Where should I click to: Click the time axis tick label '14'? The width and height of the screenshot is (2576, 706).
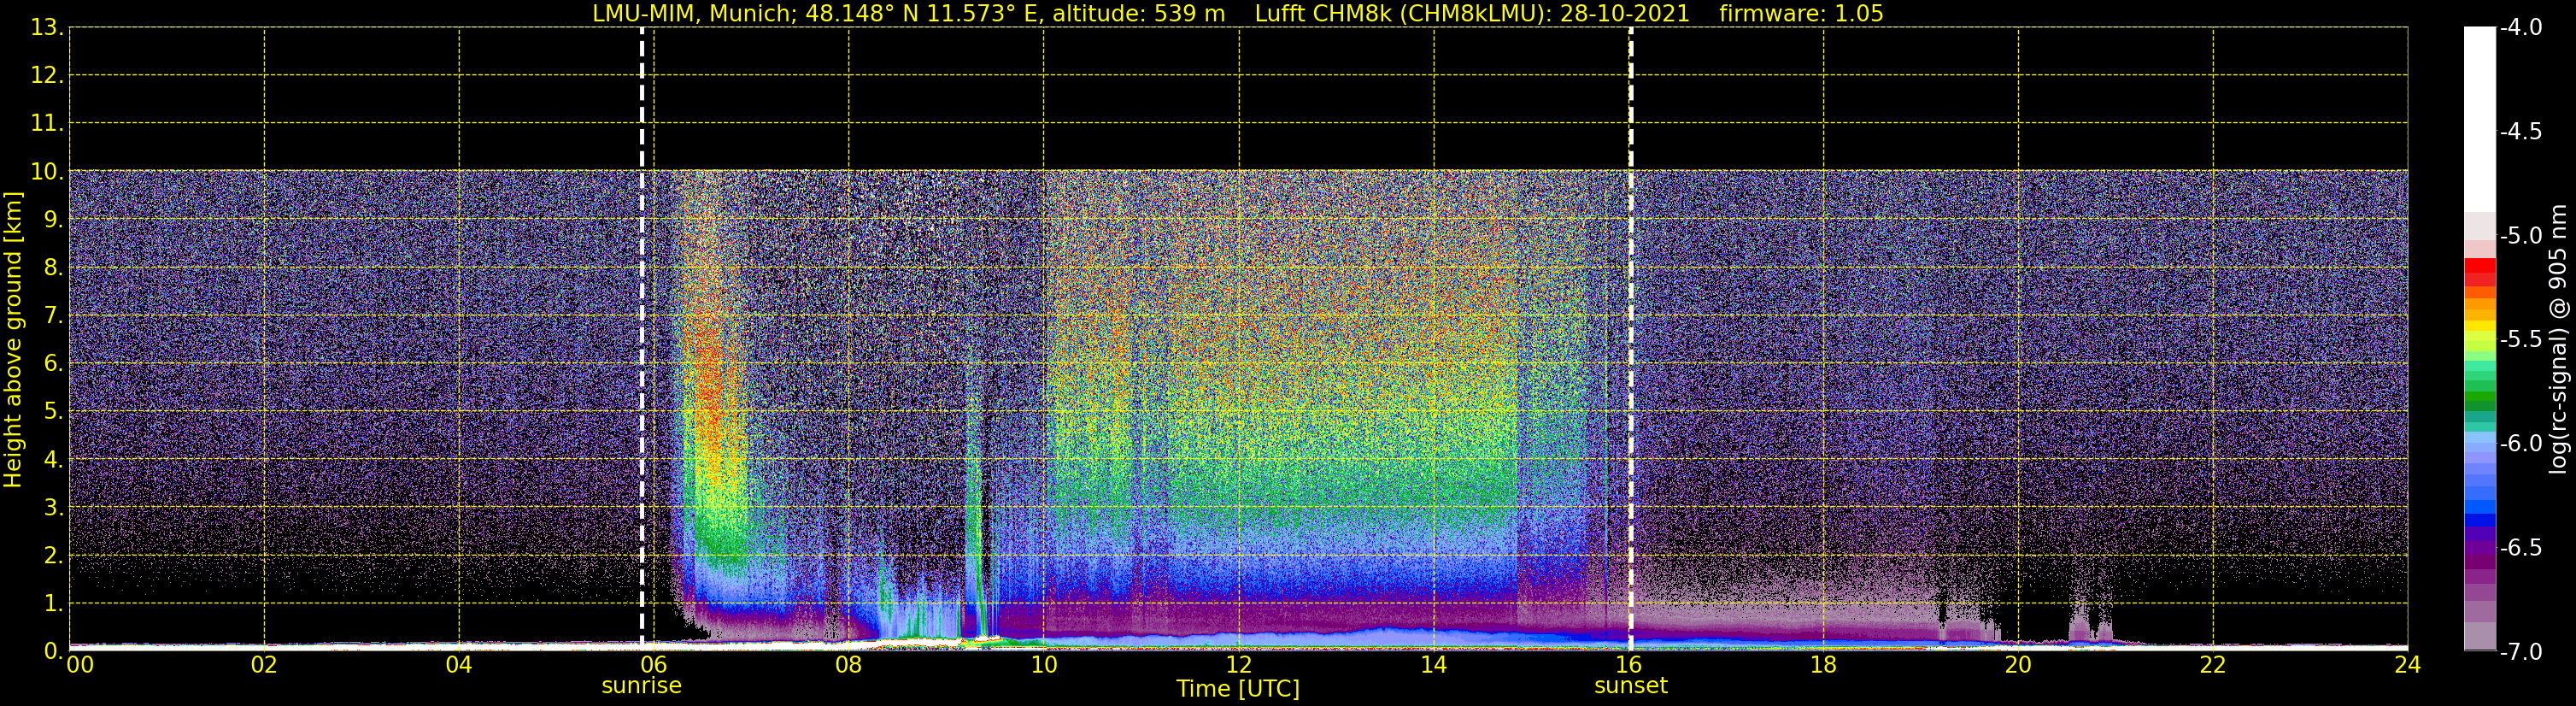coord(1434,665)
